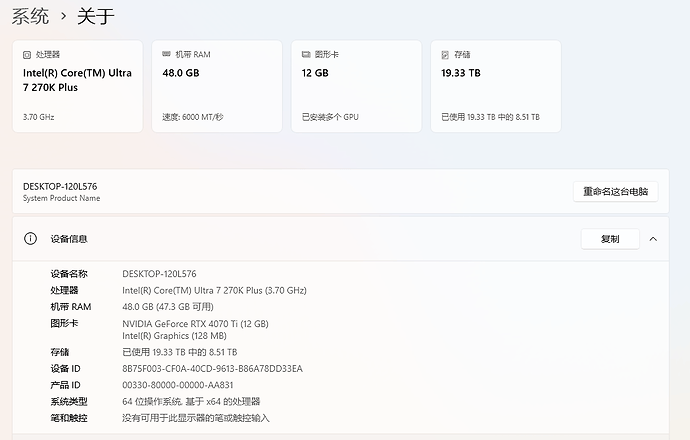Click DESKTOP-120L576 value in 设备名称 row
Screen dimensions: 690x440
(159, 274)
